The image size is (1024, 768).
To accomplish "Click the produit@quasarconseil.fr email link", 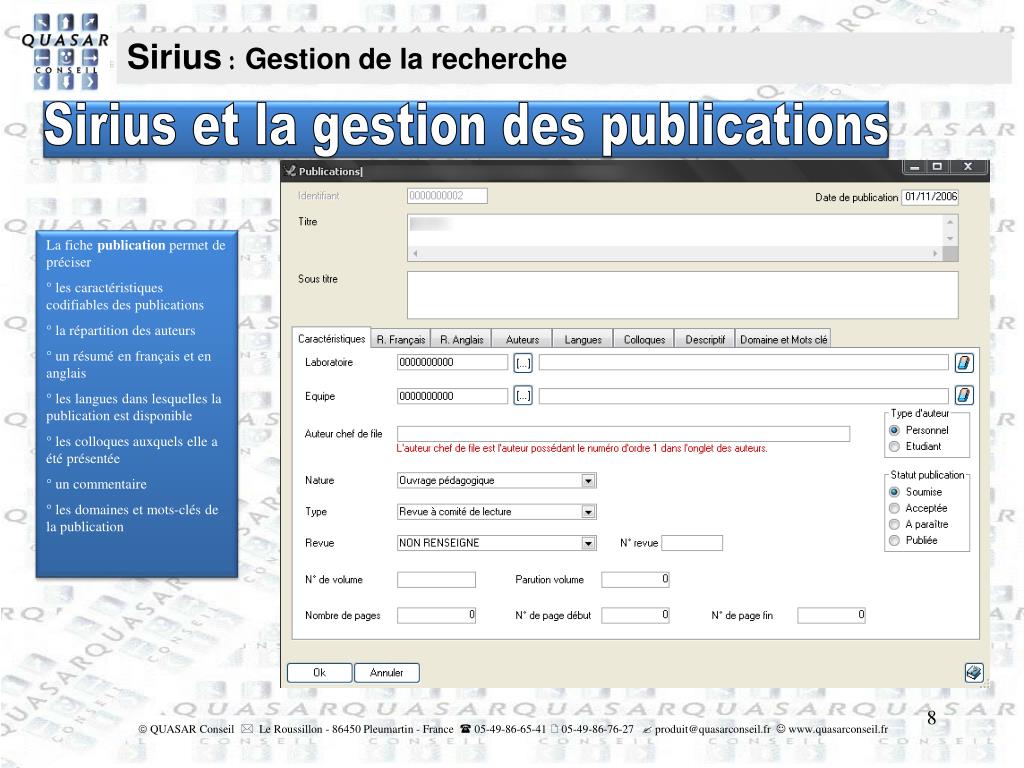I will pos(712,729).
